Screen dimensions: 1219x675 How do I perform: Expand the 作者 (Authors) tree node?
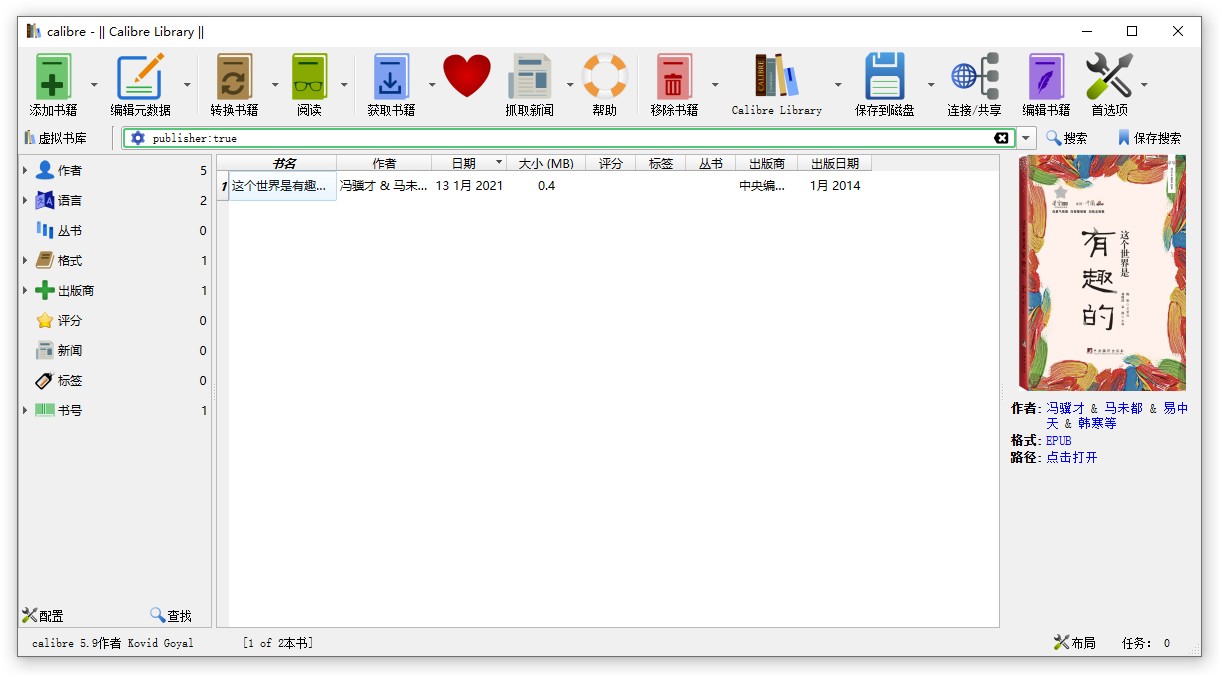[25, 171]
